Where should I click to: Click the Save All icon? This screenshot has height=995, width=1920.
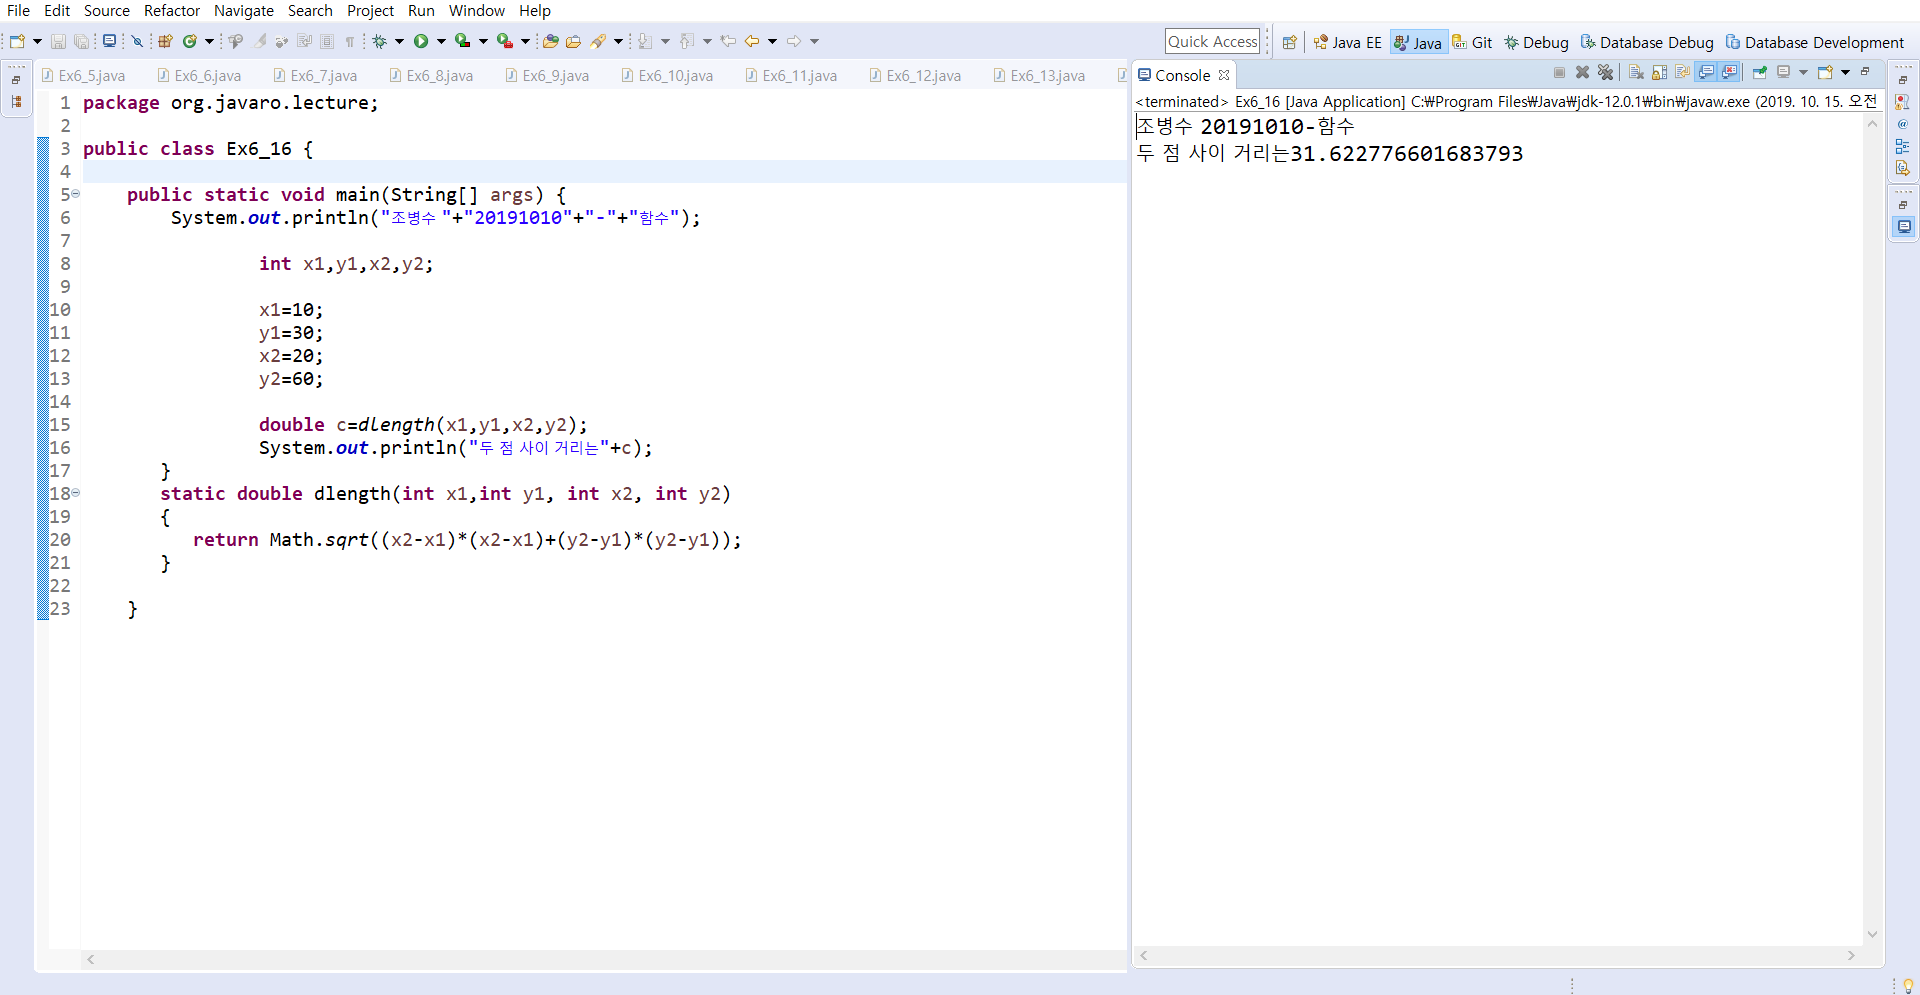(x=81, y=41)
